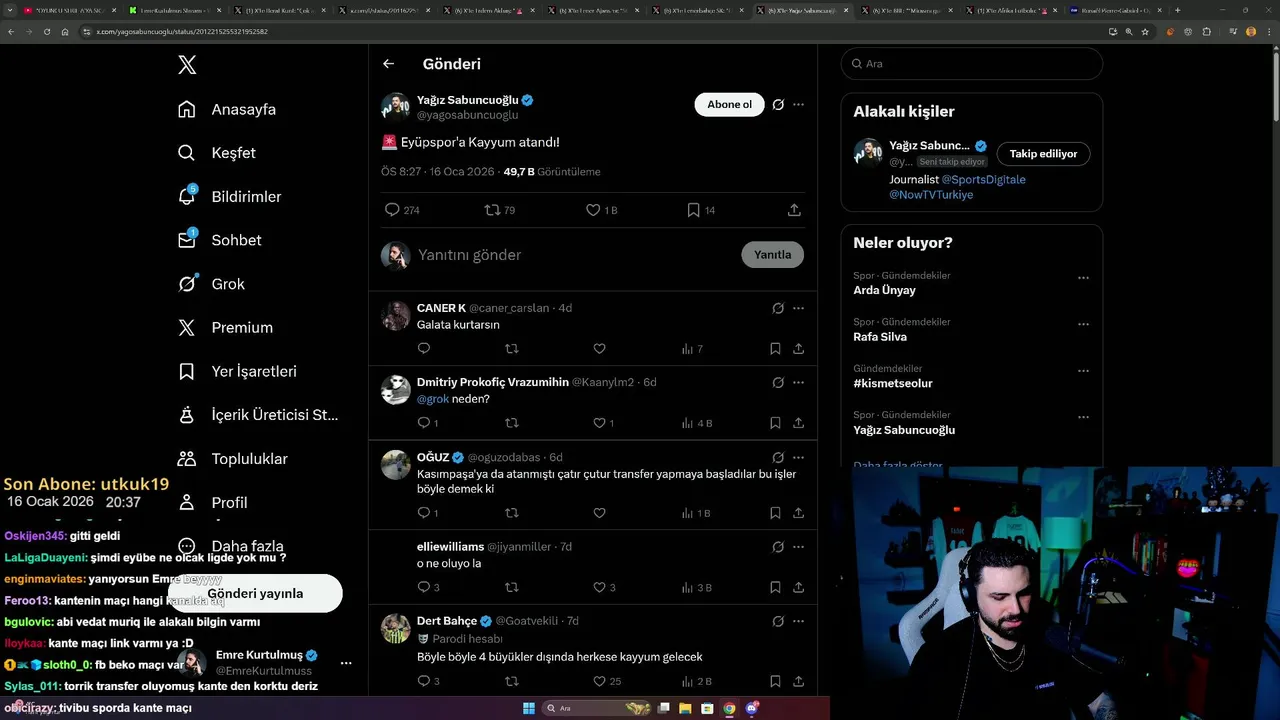Like OĞUZ's reply
Screen dimensions: 1280x720
pyautogui.click(x=599, y=513)
